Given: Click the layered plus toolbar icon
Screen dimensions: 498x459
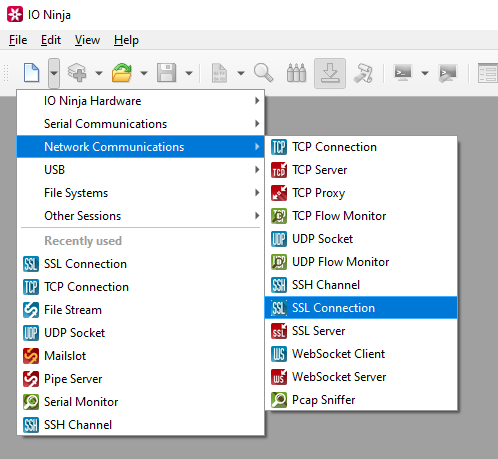Looking at the screenshot, I should click(x=77, y=73).
